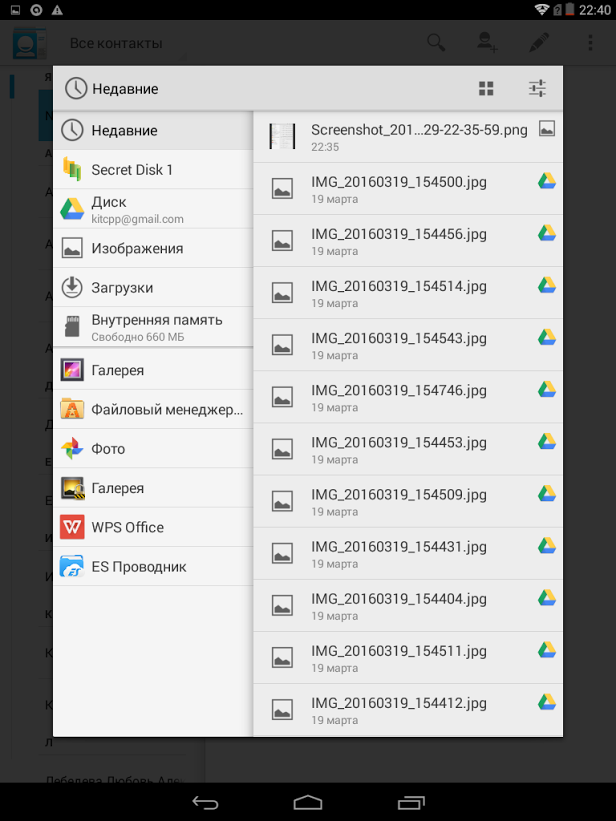Select IMG_20160319_154746.jpg
616x821 pixels.
408,397
